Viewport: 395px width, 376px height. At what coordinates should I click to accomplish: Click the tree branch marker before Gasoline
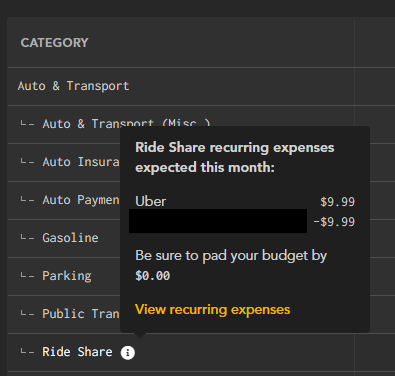27,238
